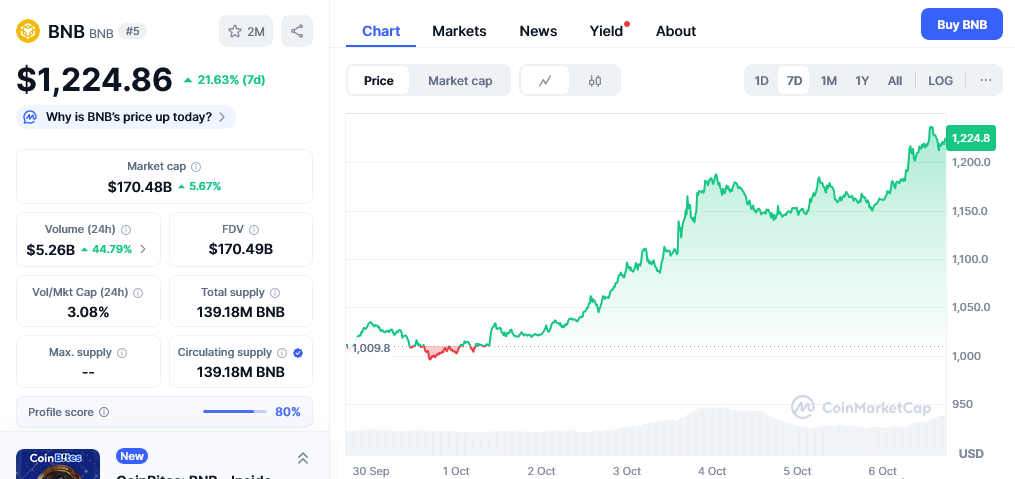
Task: Click Profile score info icon
Action: pos(104,412)
